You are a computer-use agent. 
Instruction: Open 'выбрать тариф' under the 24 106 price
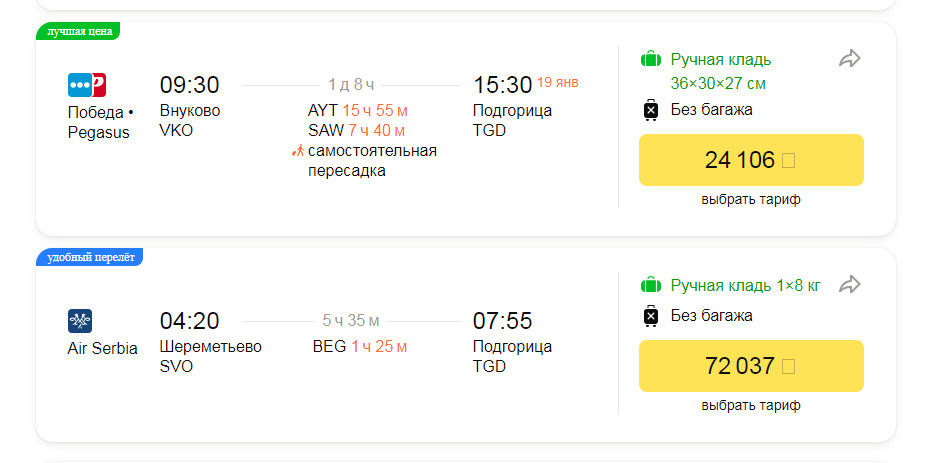tap(751, 200)
